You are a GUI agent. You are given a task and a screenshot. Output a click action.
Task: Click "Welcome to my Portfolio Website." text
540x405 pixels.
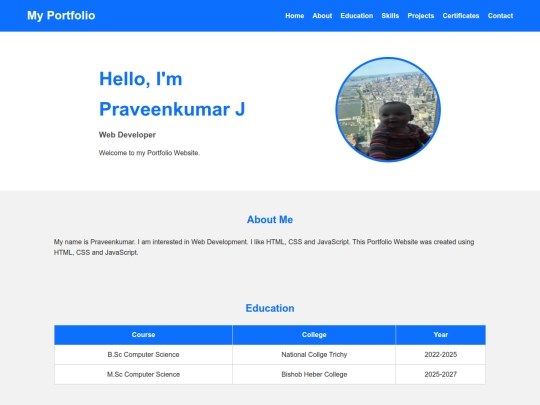[149, 153]
